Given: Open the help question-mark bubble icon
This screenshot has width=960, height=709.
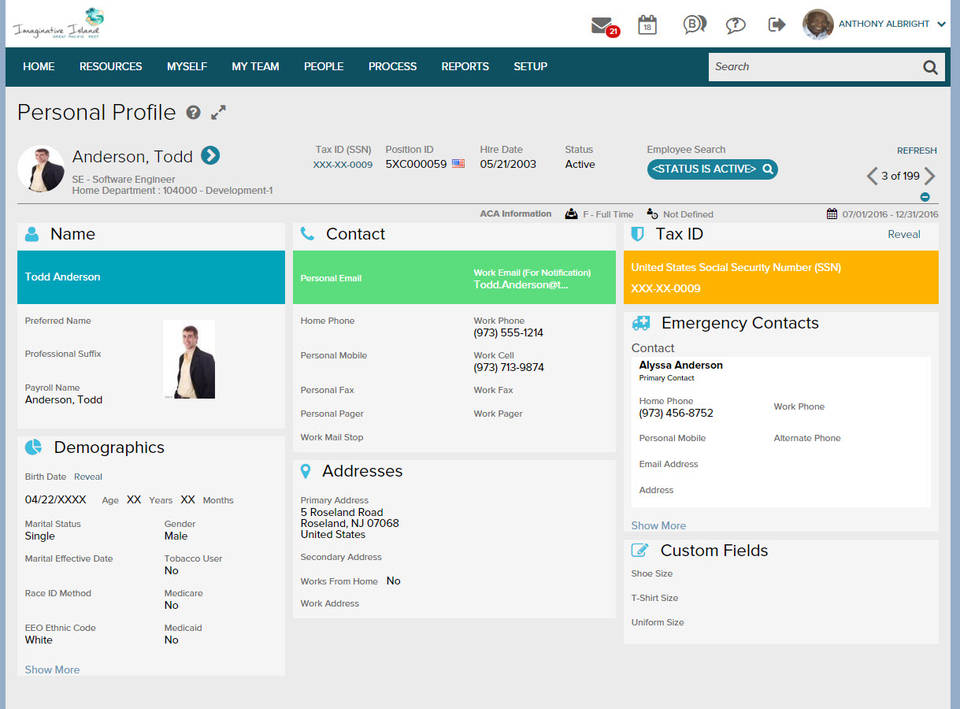Looking at the screenshot, I should pos(734,26).
